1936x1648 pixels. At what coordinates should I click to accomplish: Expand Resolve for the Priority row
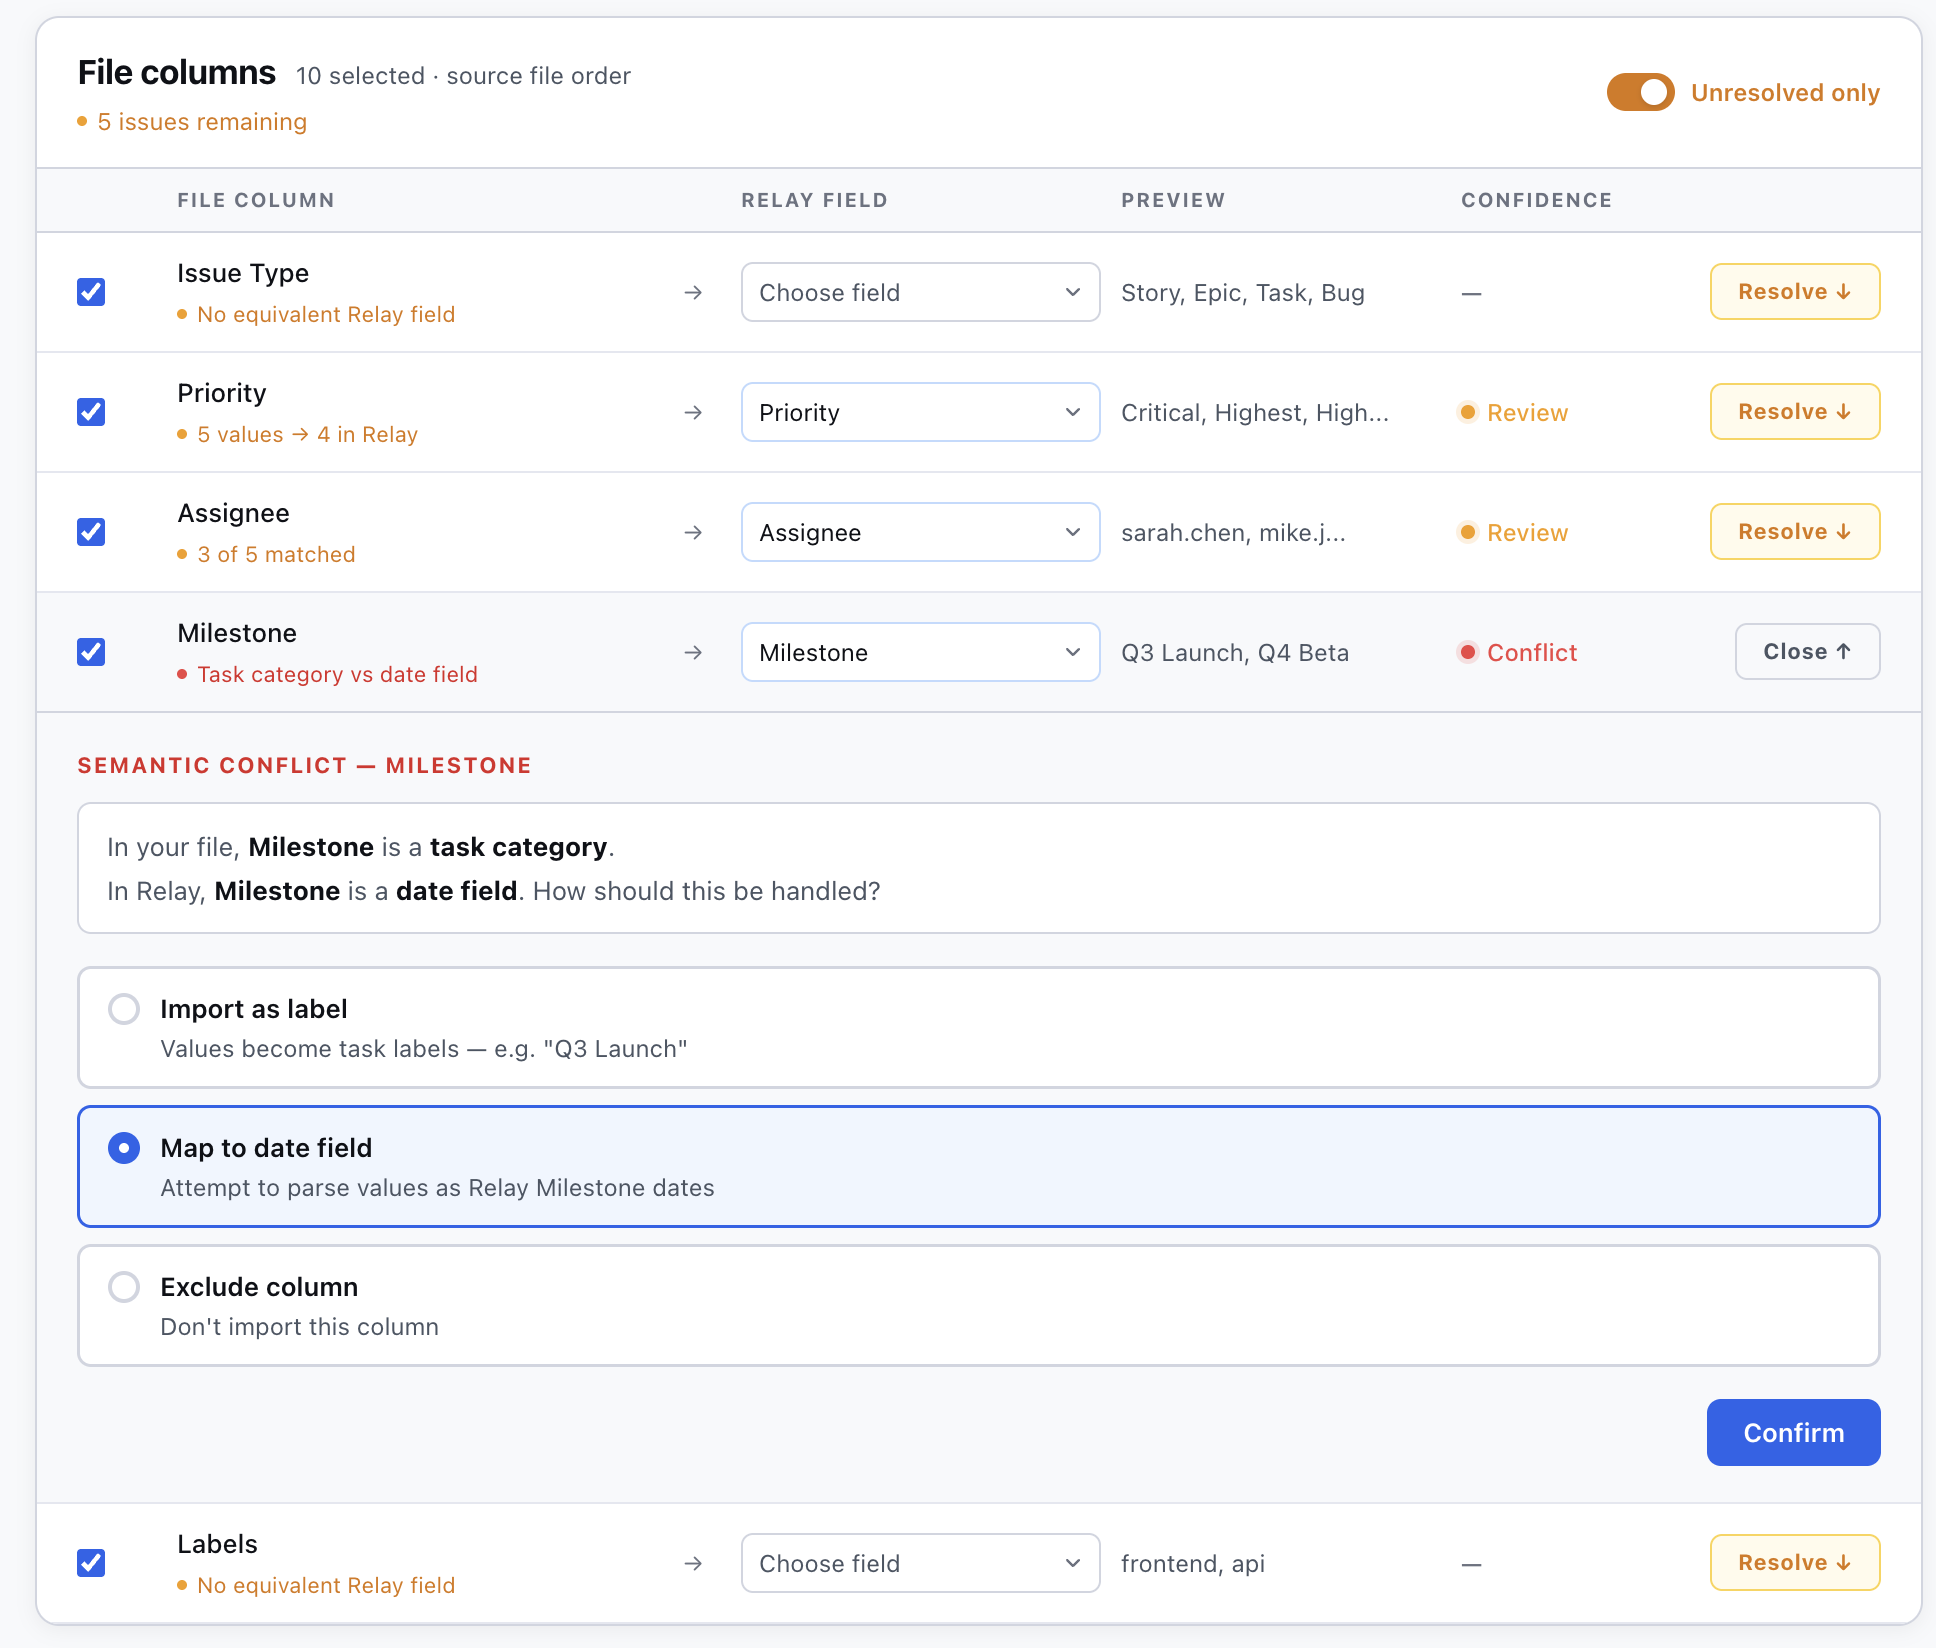(1794, 412)
